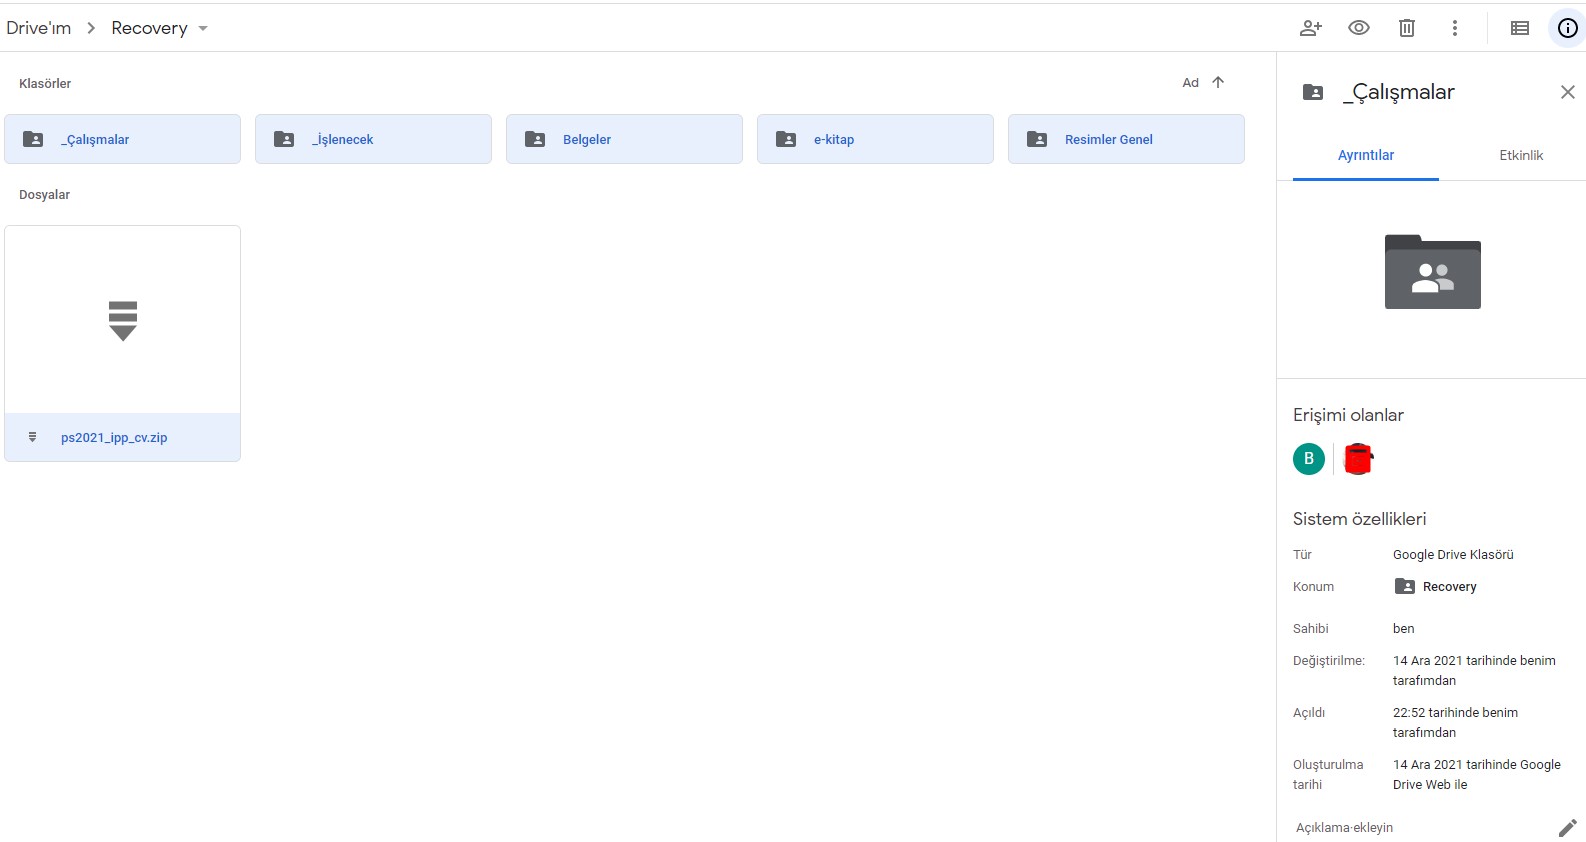Image resolution: width=1586 pixels, height=842 pixels.
Task: Close the _Çalışmalar details panel
Action: tap(1567, 92)
